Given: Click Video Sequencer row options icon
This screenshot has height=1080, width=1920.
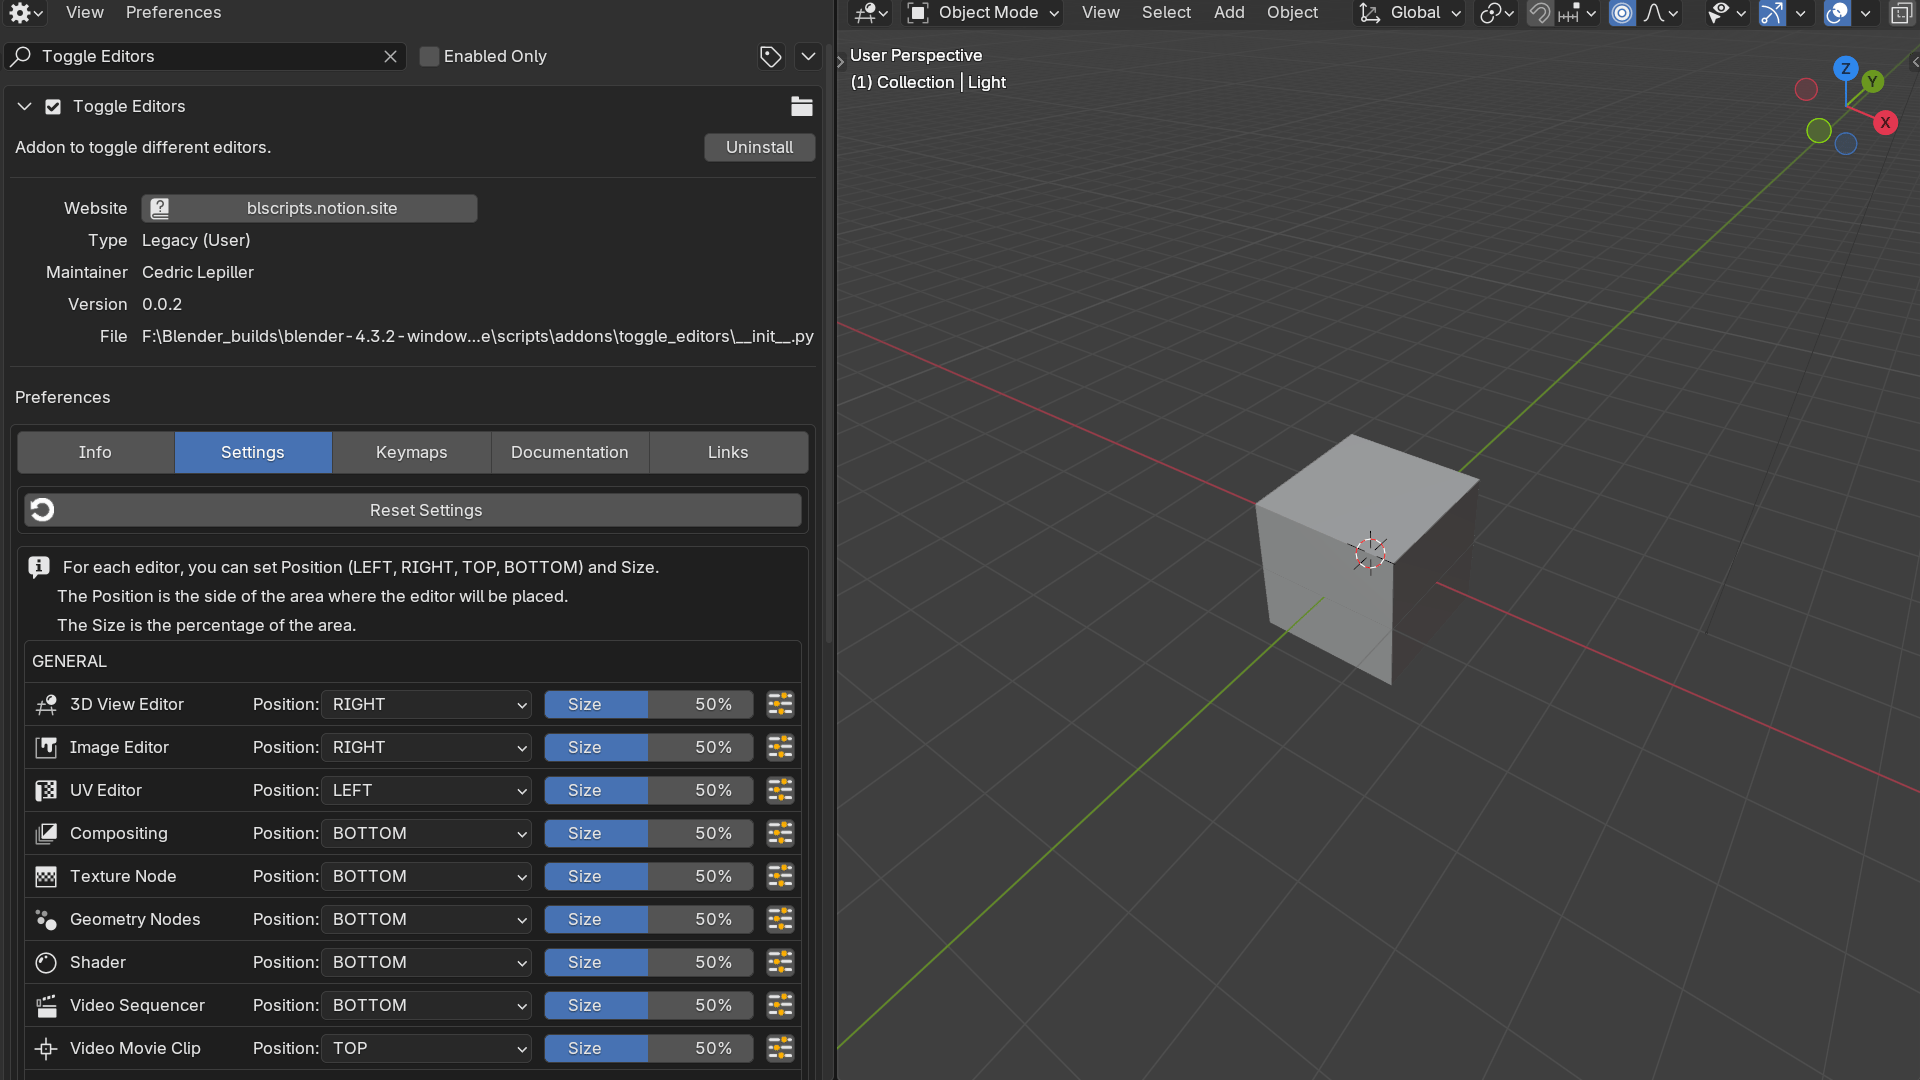Looking at the screenshot, I should pyautogui.click(x=780, y=1005).
